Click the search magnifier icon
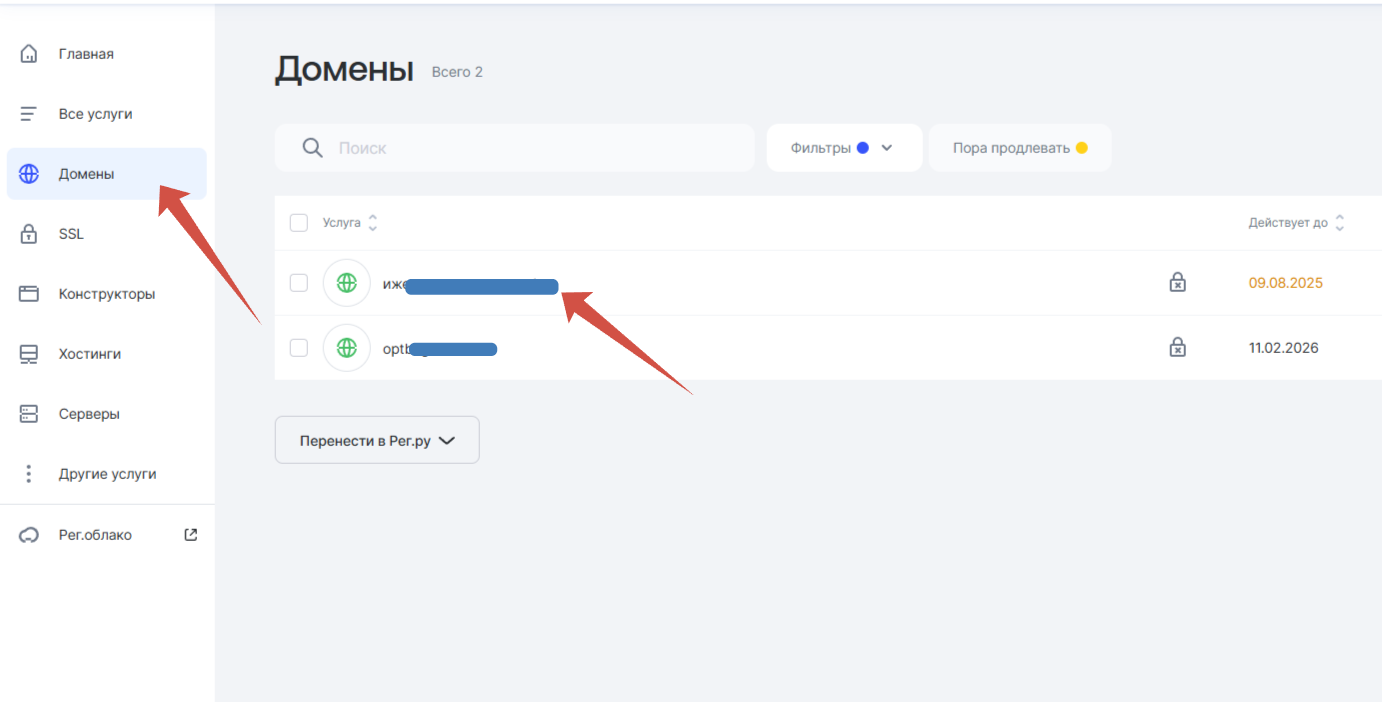This screenshot has height=702, width=1382. (312, 148)
